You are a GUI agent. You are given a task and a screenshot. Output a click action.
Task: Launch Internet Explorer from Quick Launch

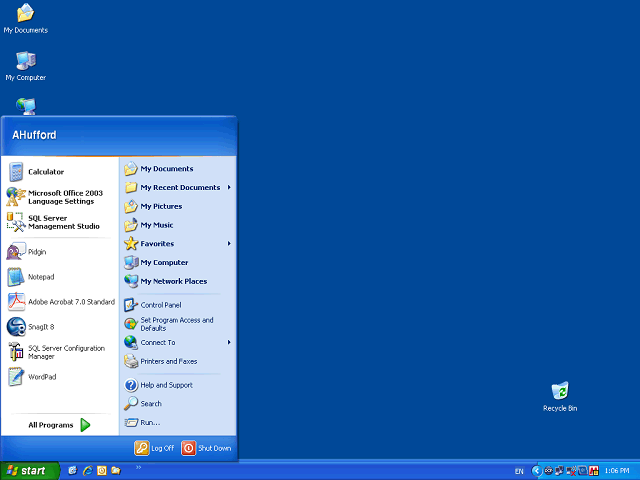coord(87,471)
